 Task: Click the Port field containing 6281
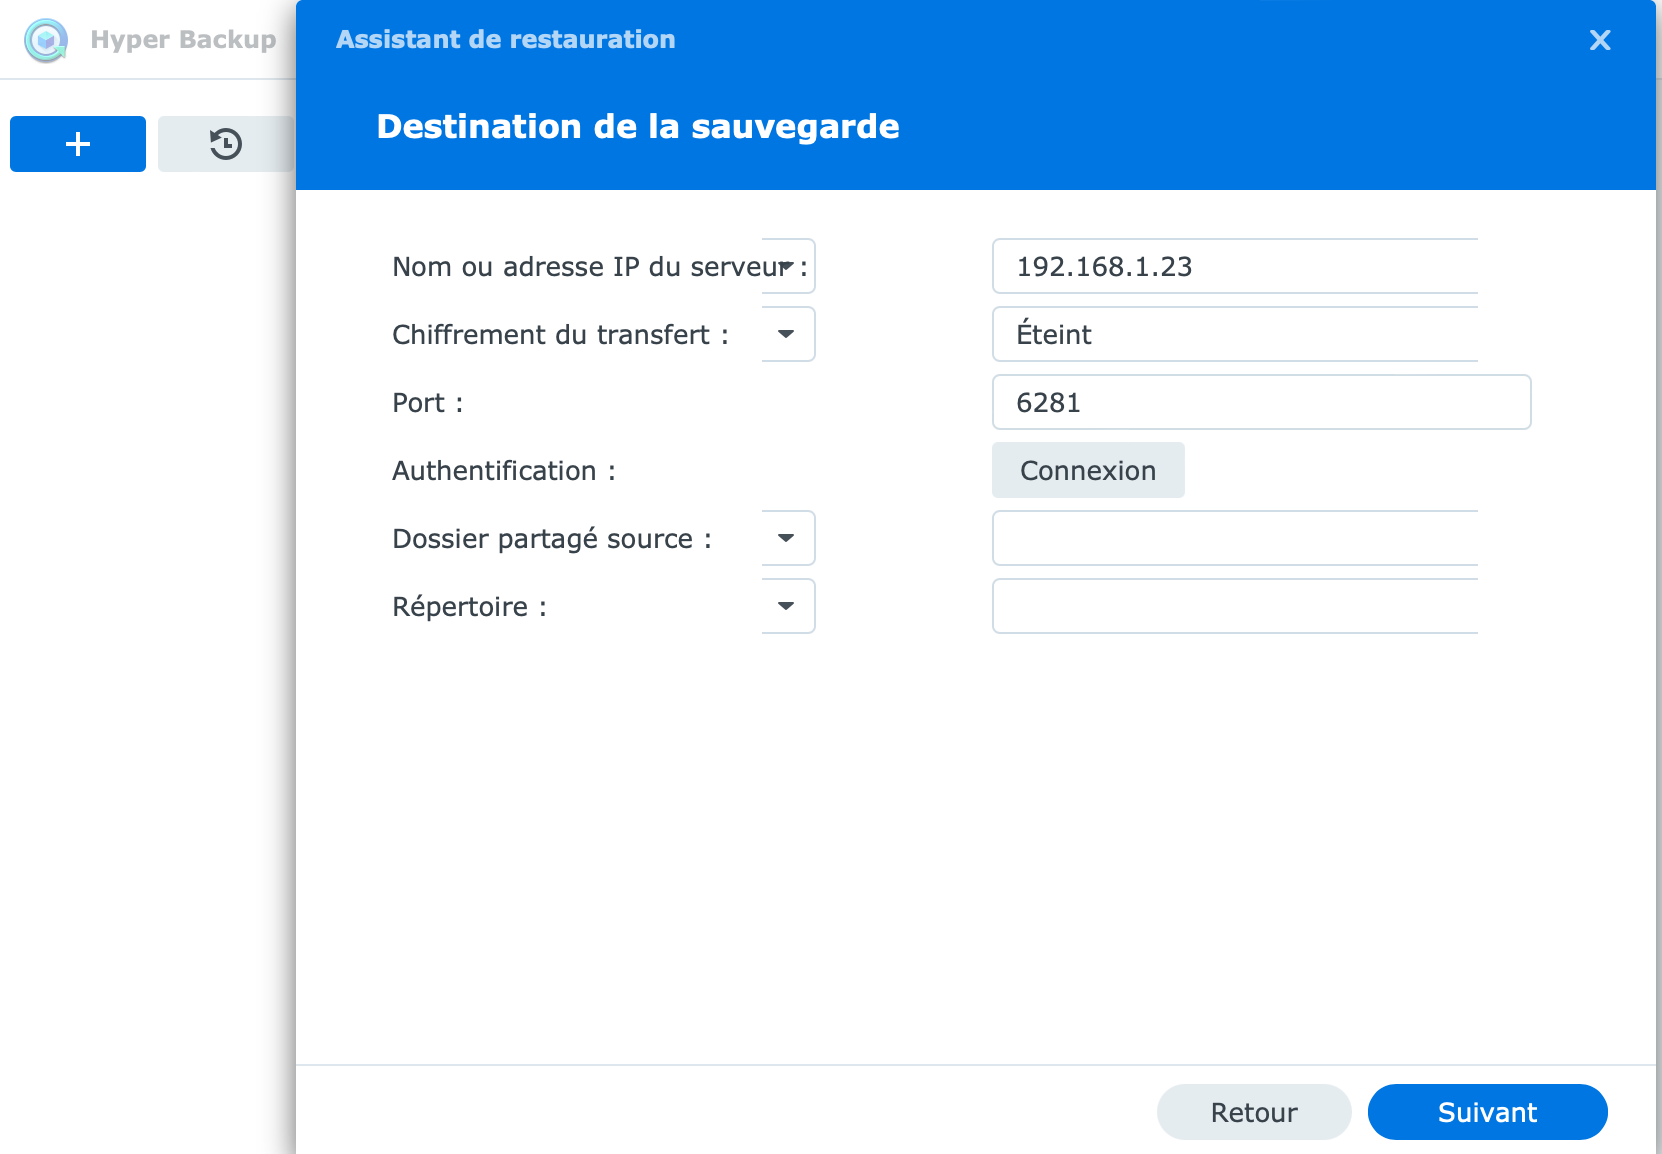[x=1260, y=402]
